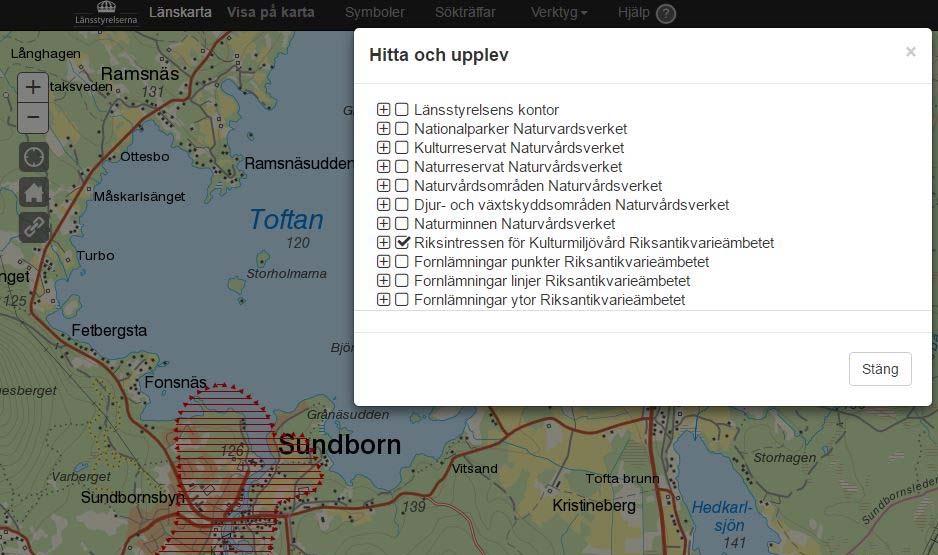This screenshot has height=555, width=938.
Task: Tick the Naturminnen Naturvårdsverket checkbox
Action: click(401, 224)
